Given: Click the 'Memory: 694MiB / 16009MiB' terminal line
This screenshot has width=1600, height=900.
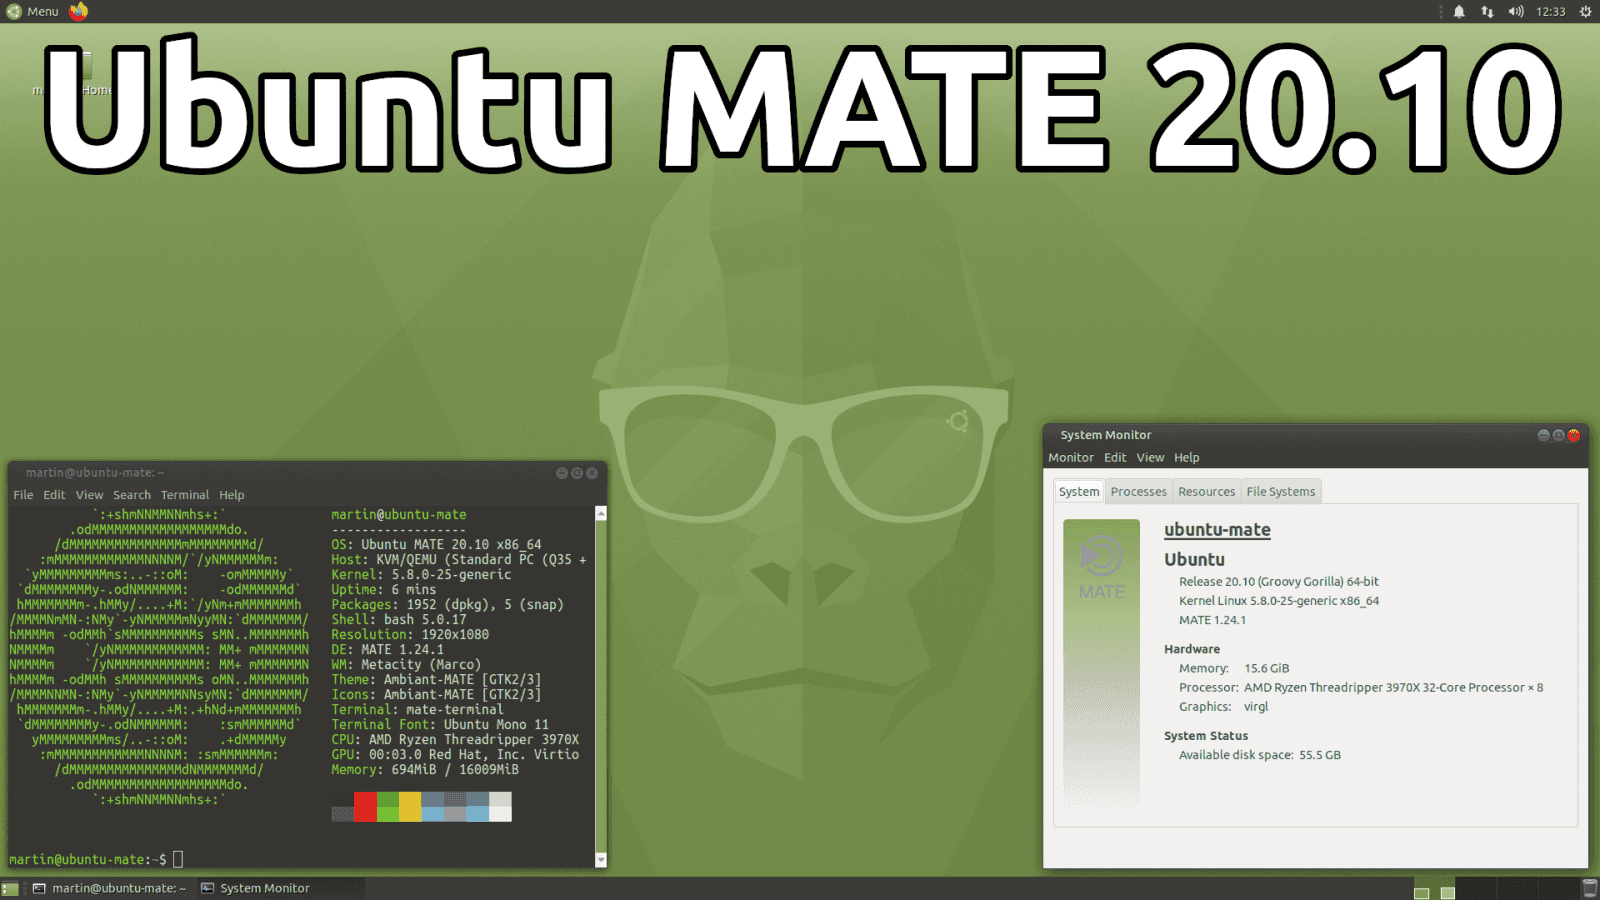Looking at the screenshot, I should 425,770.
